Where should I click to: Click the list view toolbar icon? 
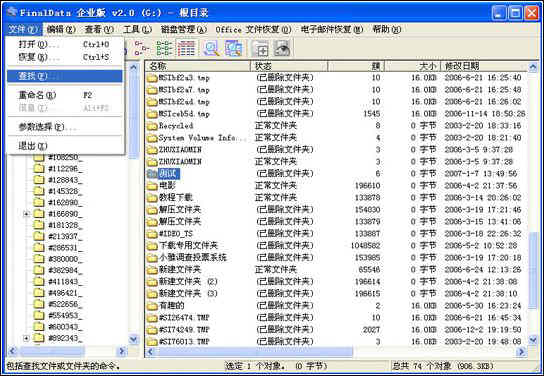[x=164, y=48]
